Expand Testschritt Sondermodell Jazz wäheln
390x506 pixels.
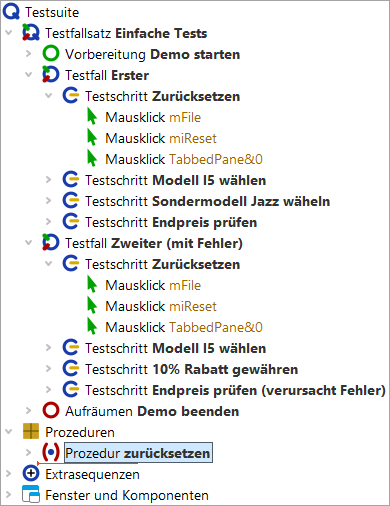pyautogui.click(x=49, y=201)
